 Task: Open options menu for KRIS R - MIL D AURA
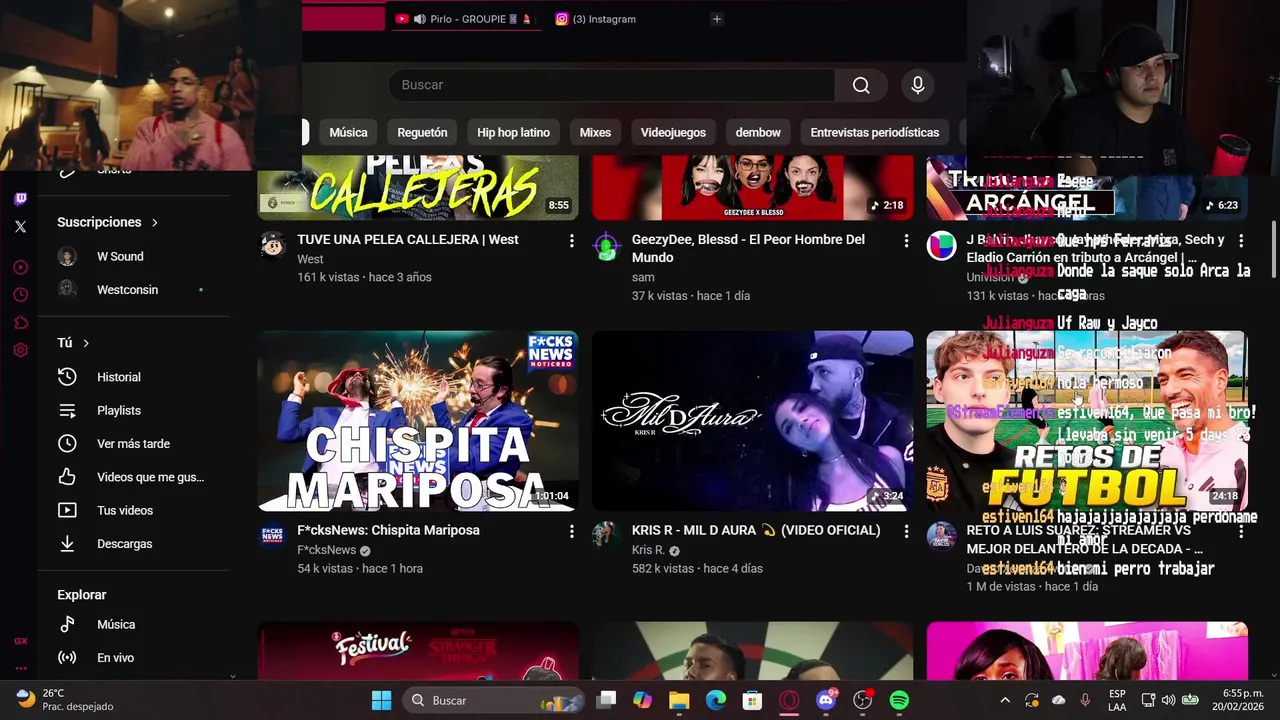[906, 531]
